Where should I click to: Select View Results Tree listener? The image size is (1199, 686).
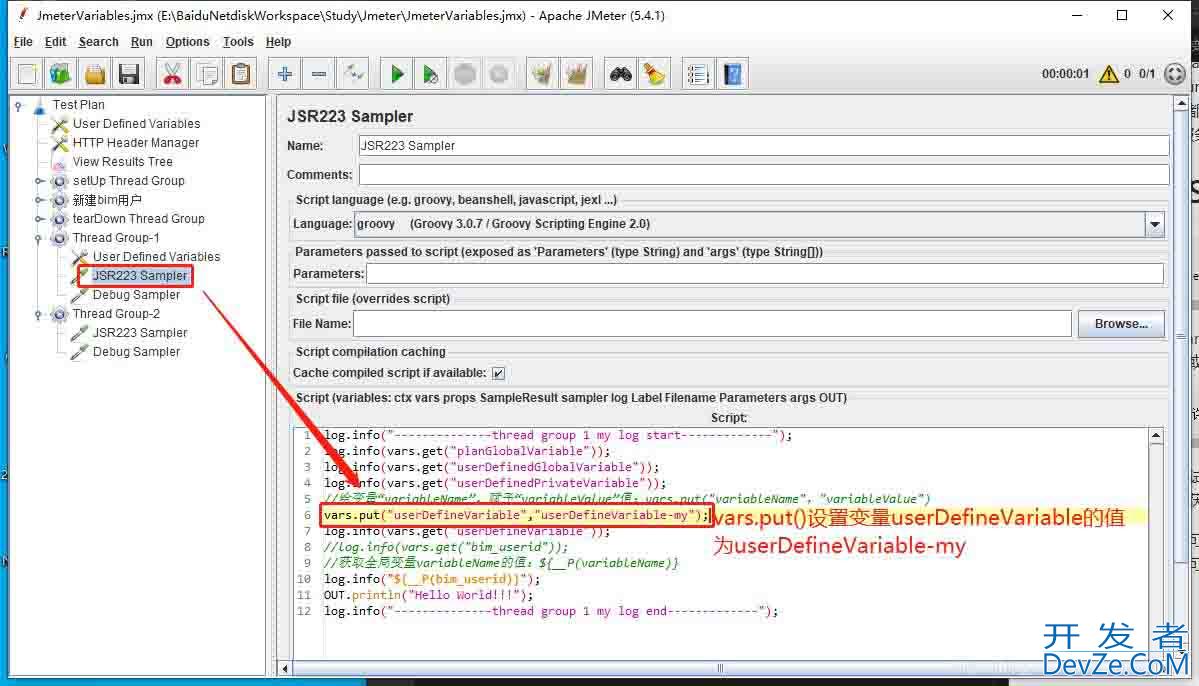[x=122, y=162]
